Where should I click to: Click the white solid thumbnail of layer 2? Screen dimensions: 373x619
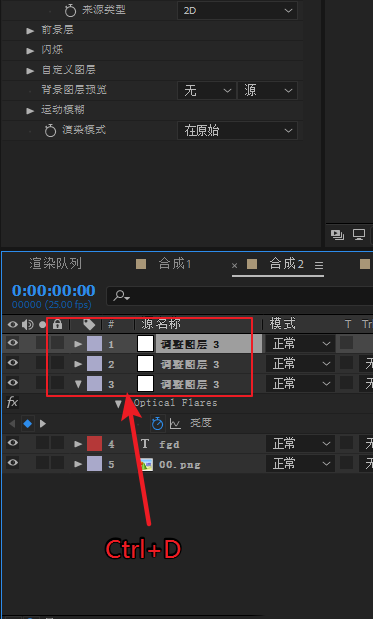[x=145, y=364]
